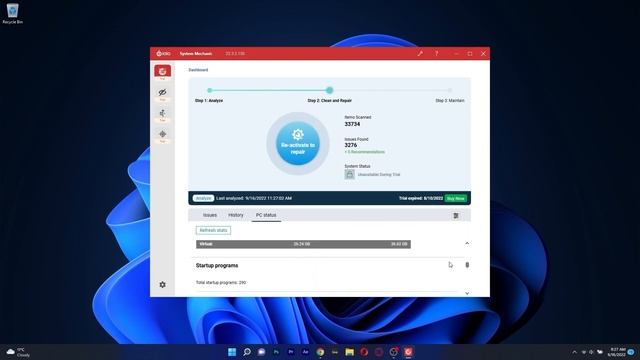The height and width of the screenshot is (360, 640).
Task: Open the green Recommendations link
Action: 364,152
